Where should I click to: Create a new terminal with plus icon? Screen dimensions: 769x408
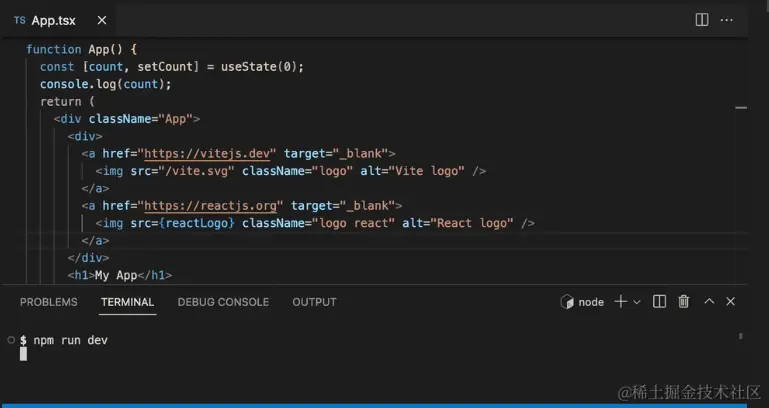(x=620, y=302)
